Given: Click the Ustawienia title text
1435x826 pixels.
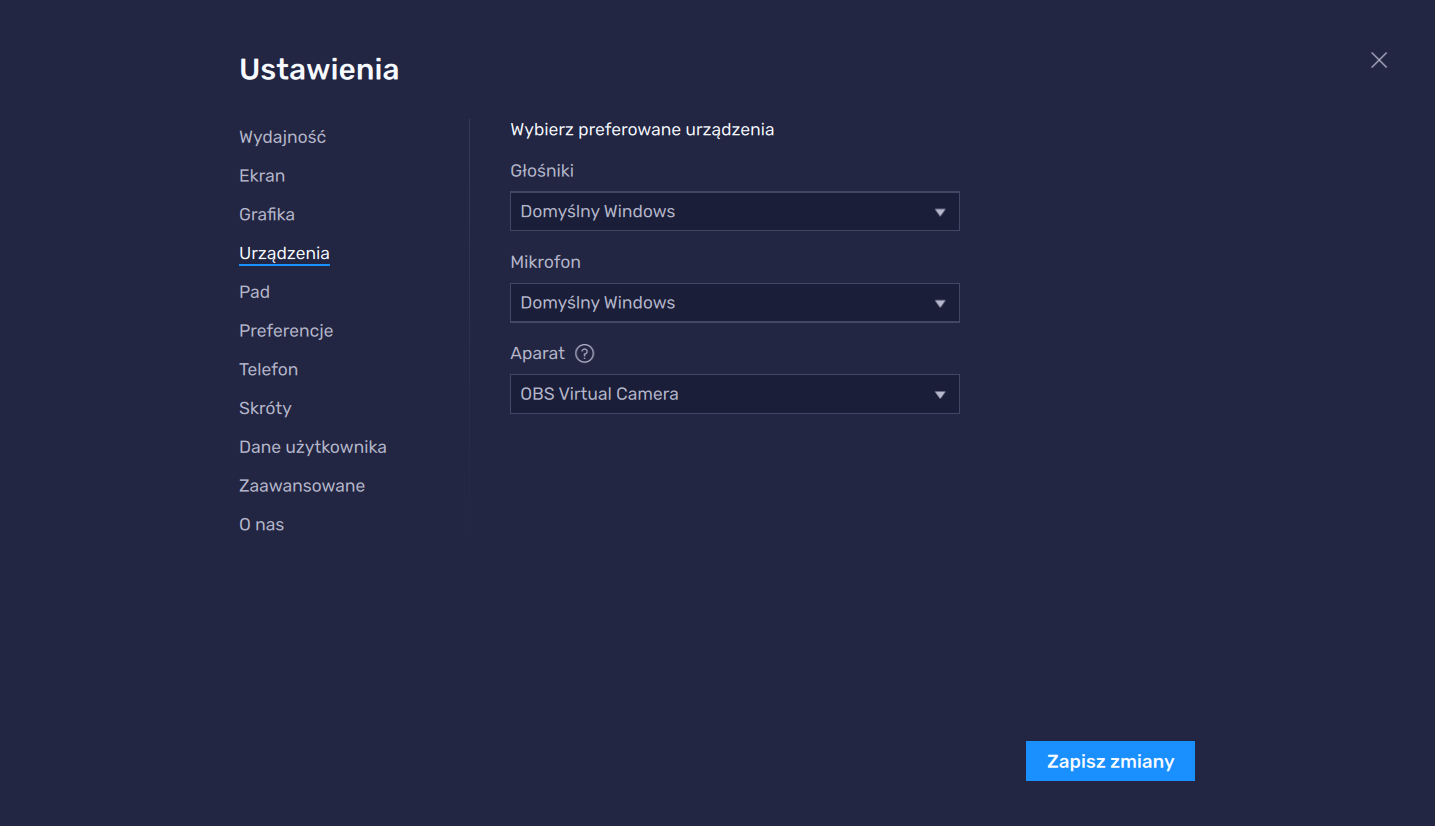Looking at the screenshot, I should 319,69.
